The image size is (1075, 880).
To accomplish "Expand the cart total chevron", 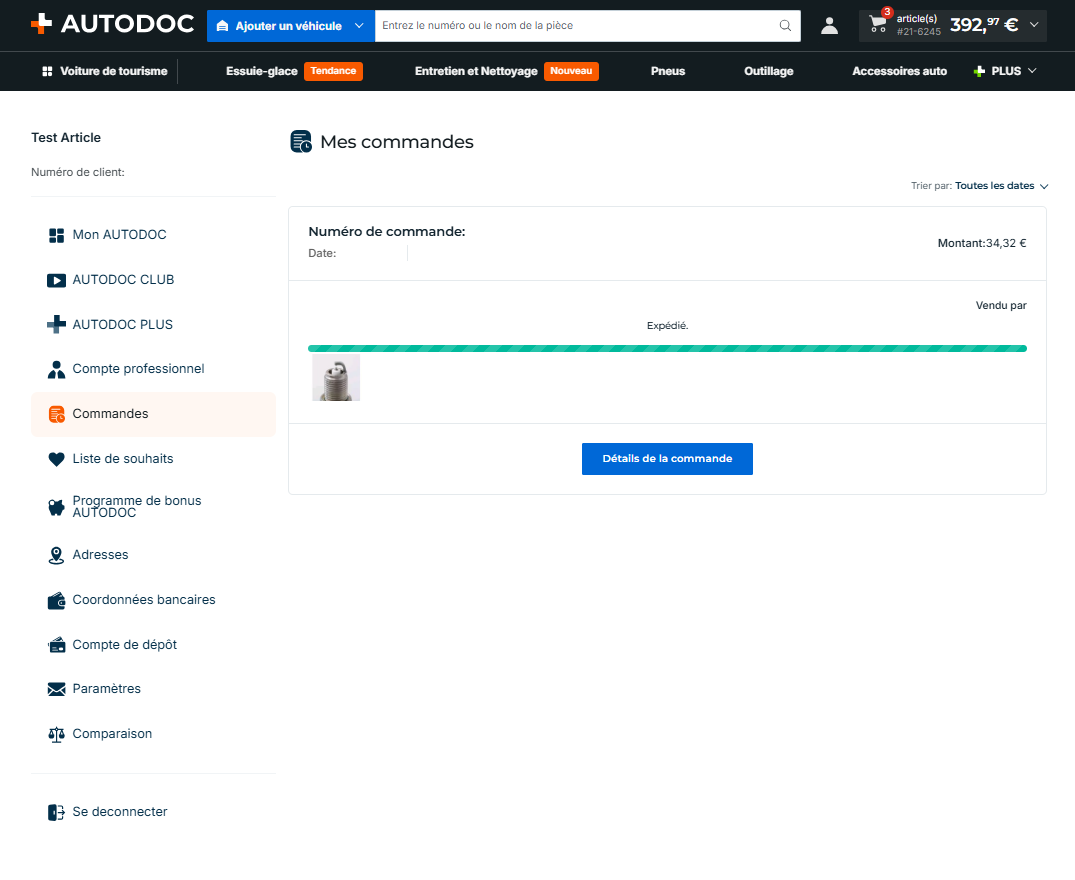I will [1034, 25].
